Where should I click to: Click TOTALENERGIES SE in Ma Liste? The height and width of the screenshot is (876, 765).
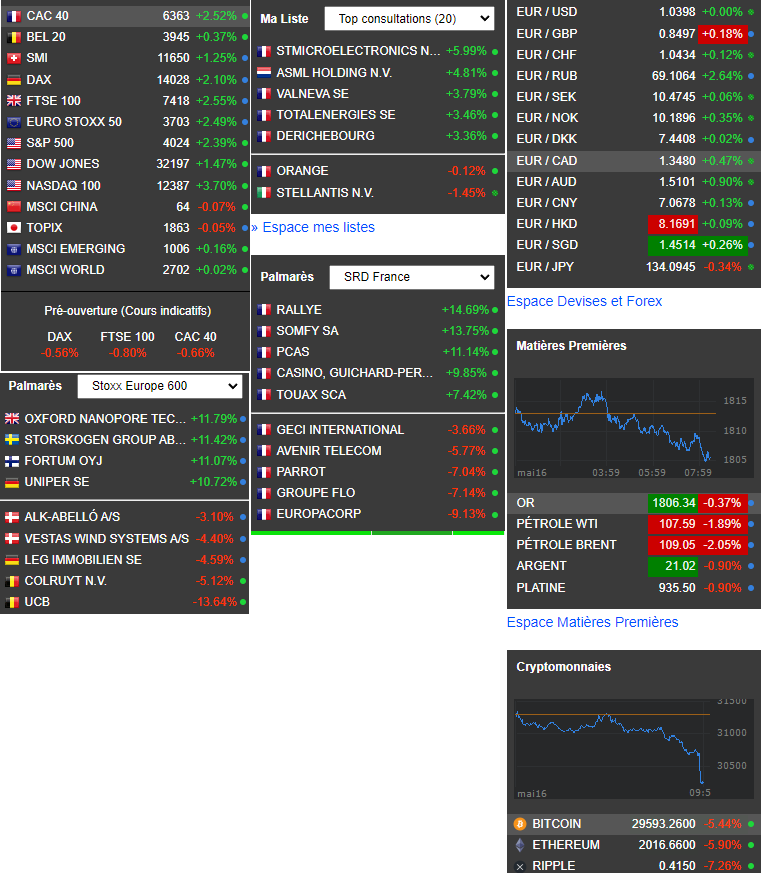pyautogui.click(x=378, y=115)
